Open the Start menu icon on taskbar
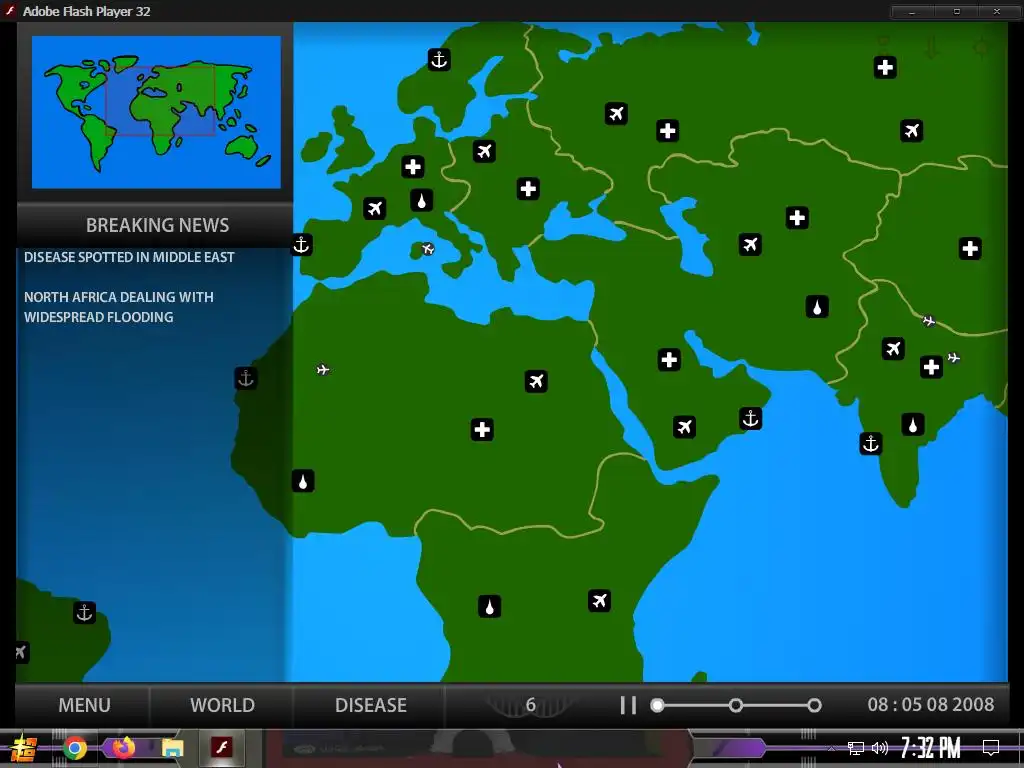The image size is (1024, 768). [24, 748]
